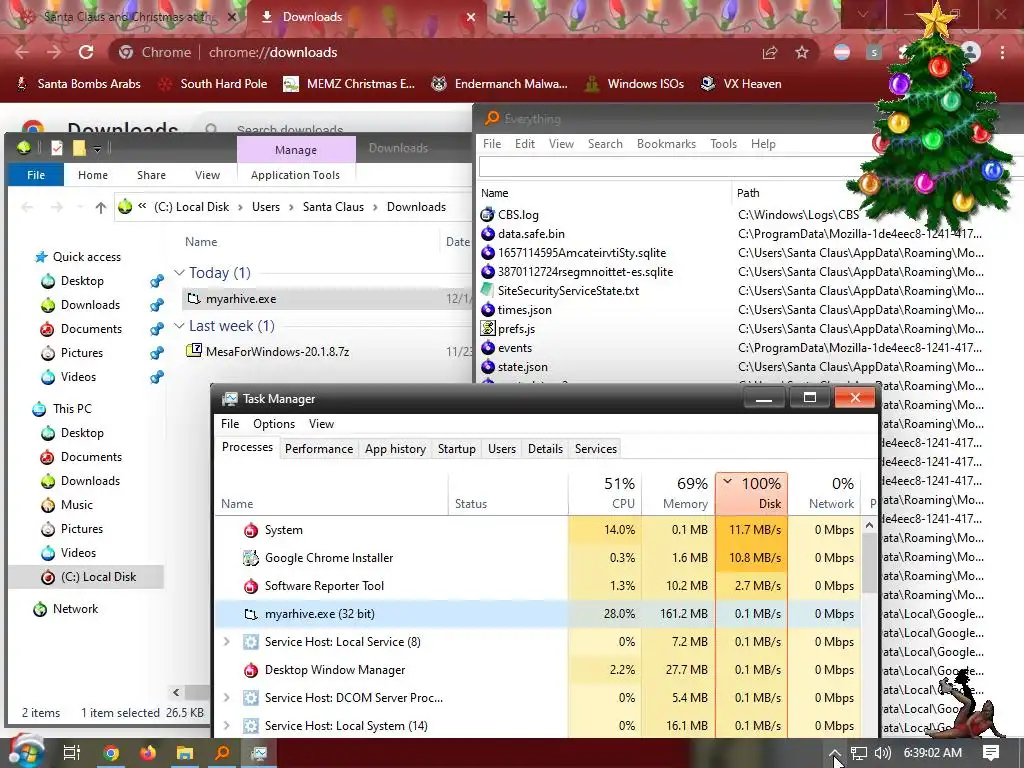The image size is (1024, 768).
Task: Reload the Chrome page
Action: 86,52
